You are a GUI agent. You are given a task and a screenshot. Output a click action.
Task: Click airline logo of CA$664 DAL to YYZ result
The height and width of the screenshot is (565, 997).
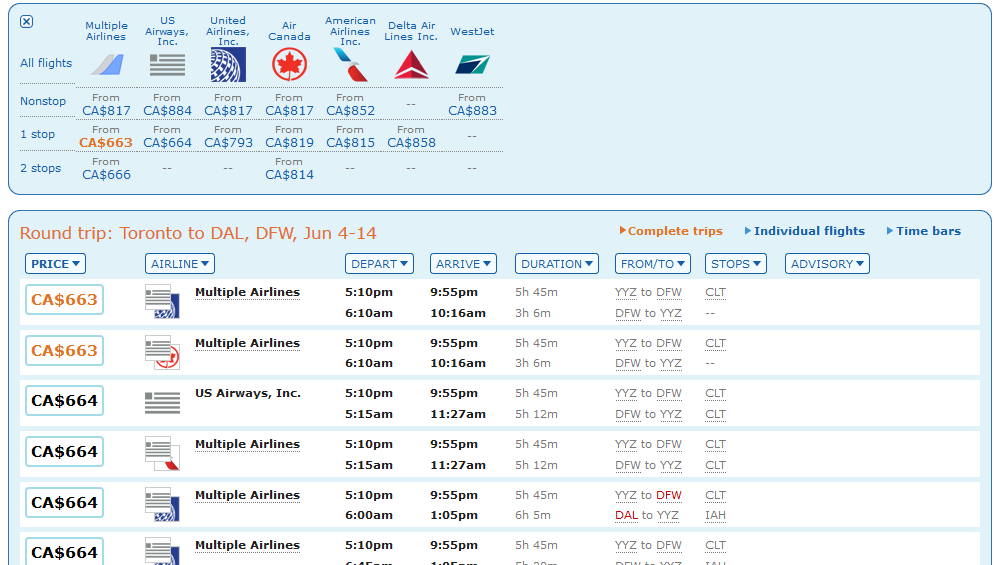[x=162, y=504]
